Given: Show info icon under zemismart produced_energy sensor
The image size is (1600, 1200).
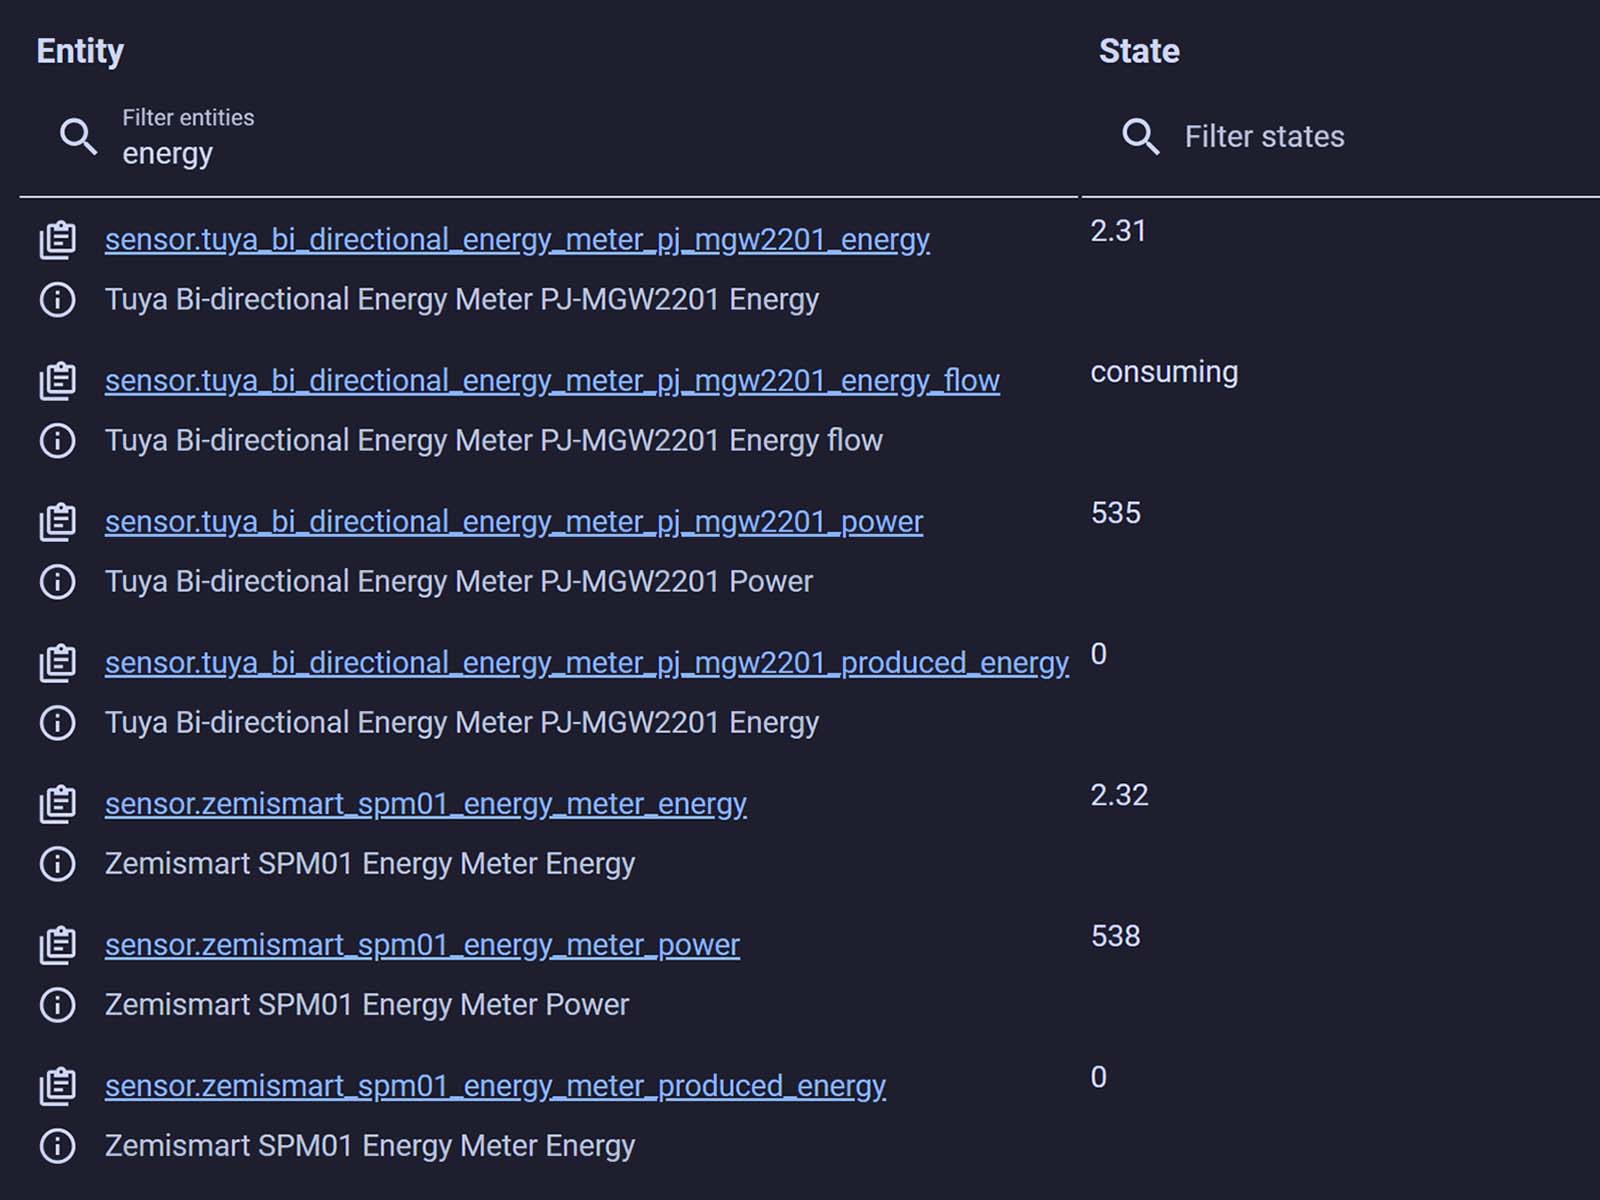Looking at the screenshot, I should 57,1145.
